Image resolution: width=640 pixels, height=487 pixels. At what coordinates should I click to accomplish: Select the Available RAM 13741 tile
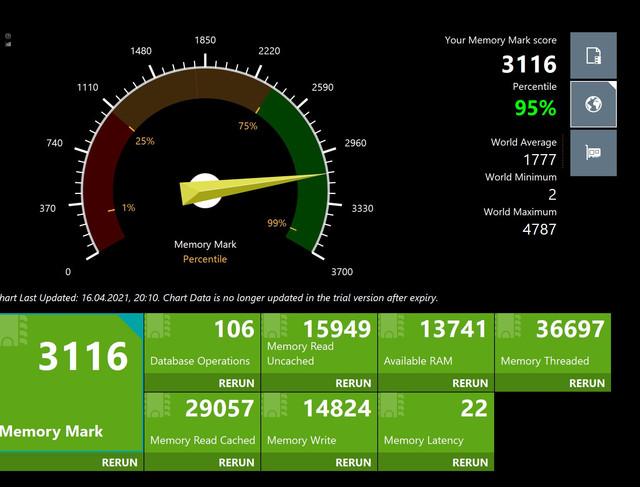click(x=436, y=343)
